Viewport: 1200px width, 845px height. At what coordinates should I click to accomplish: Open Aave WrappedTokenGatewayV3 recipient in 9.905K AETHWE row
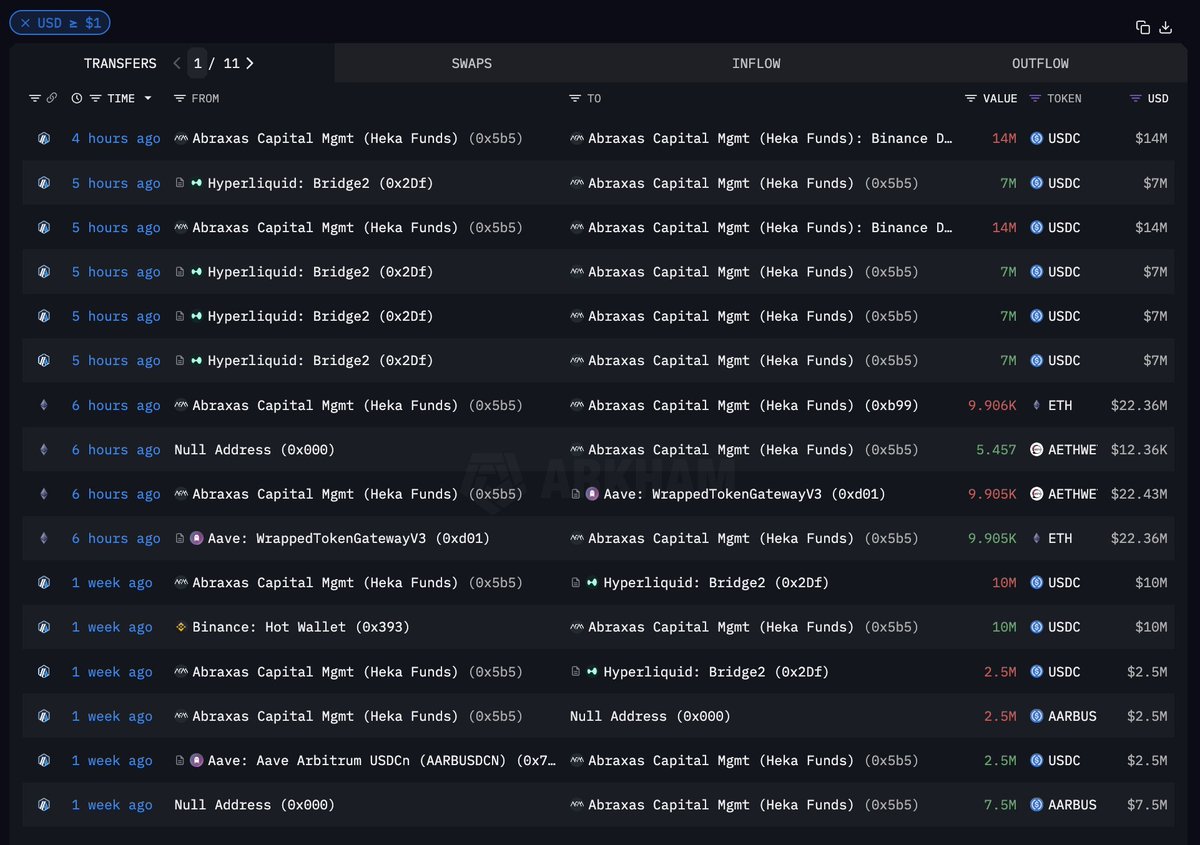[x=744, y=494]
